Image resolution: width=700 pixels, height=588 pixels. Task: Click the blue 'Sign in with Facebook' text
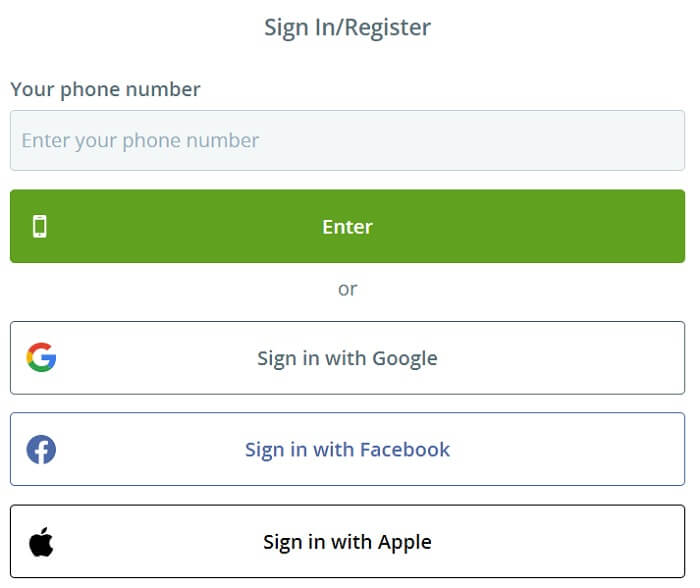347,450
